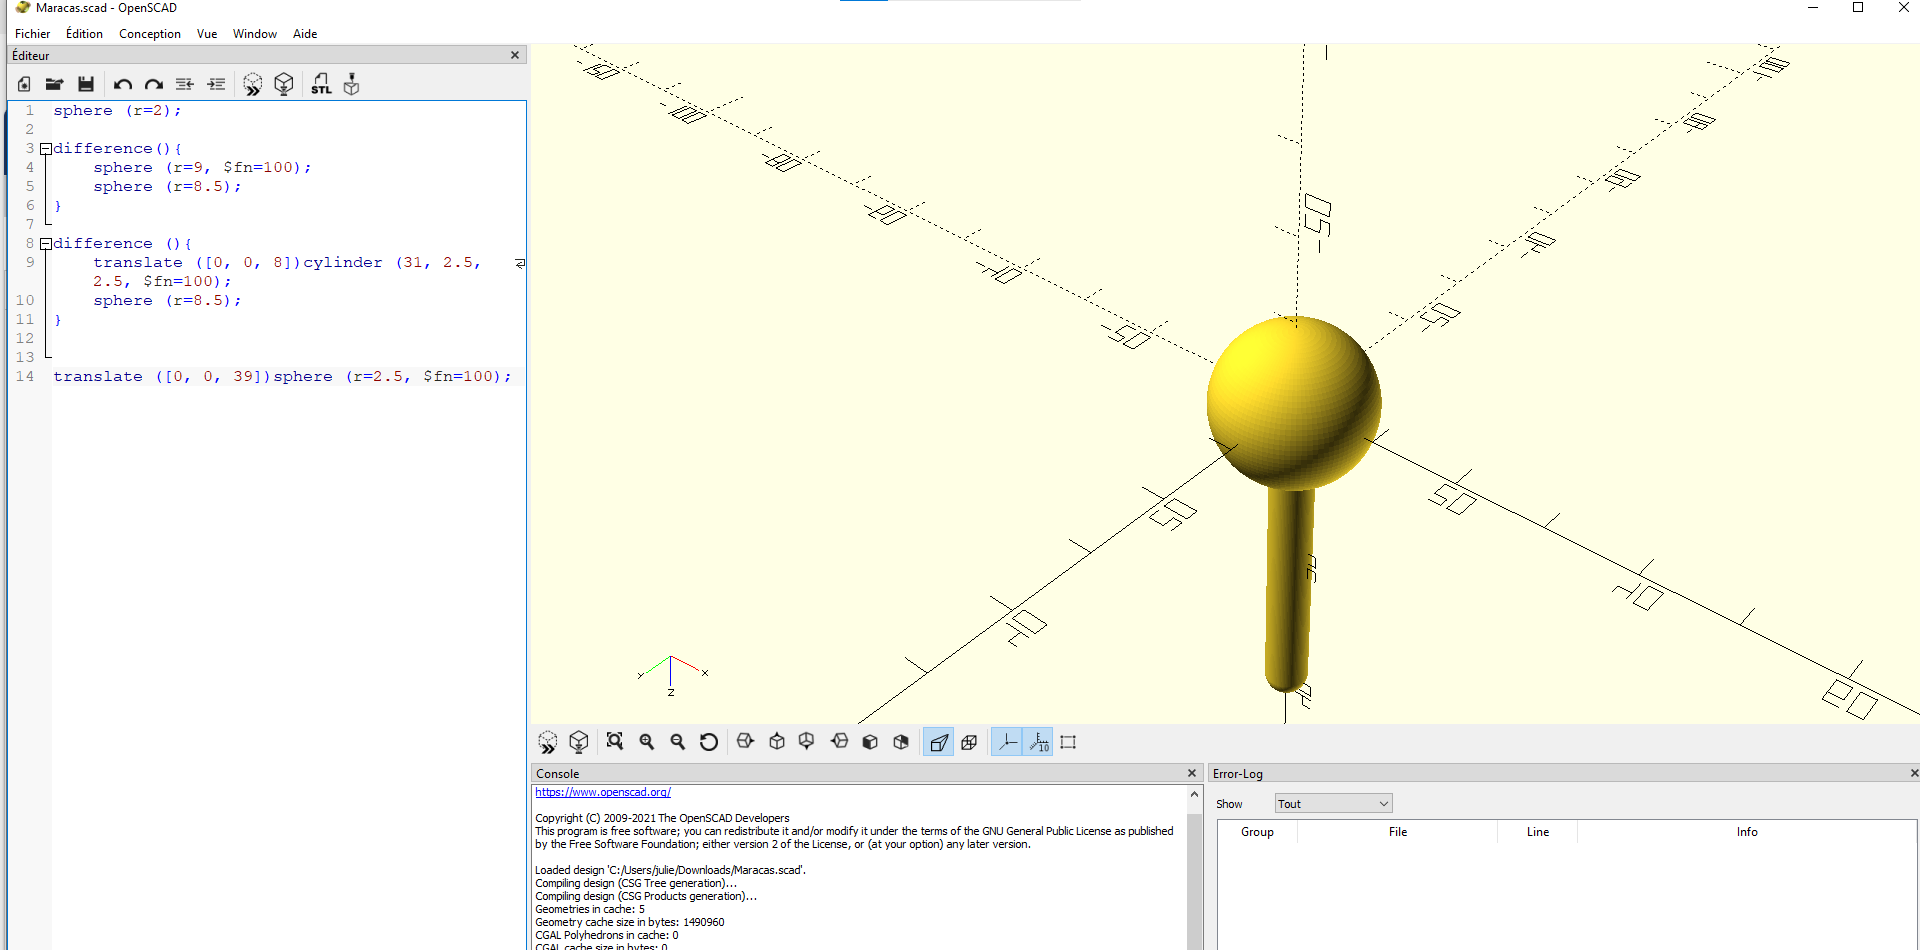The image size is (1920, 950).
Task: Open the Édition menu
Action: pyautogui.click(x=84, y=34)
